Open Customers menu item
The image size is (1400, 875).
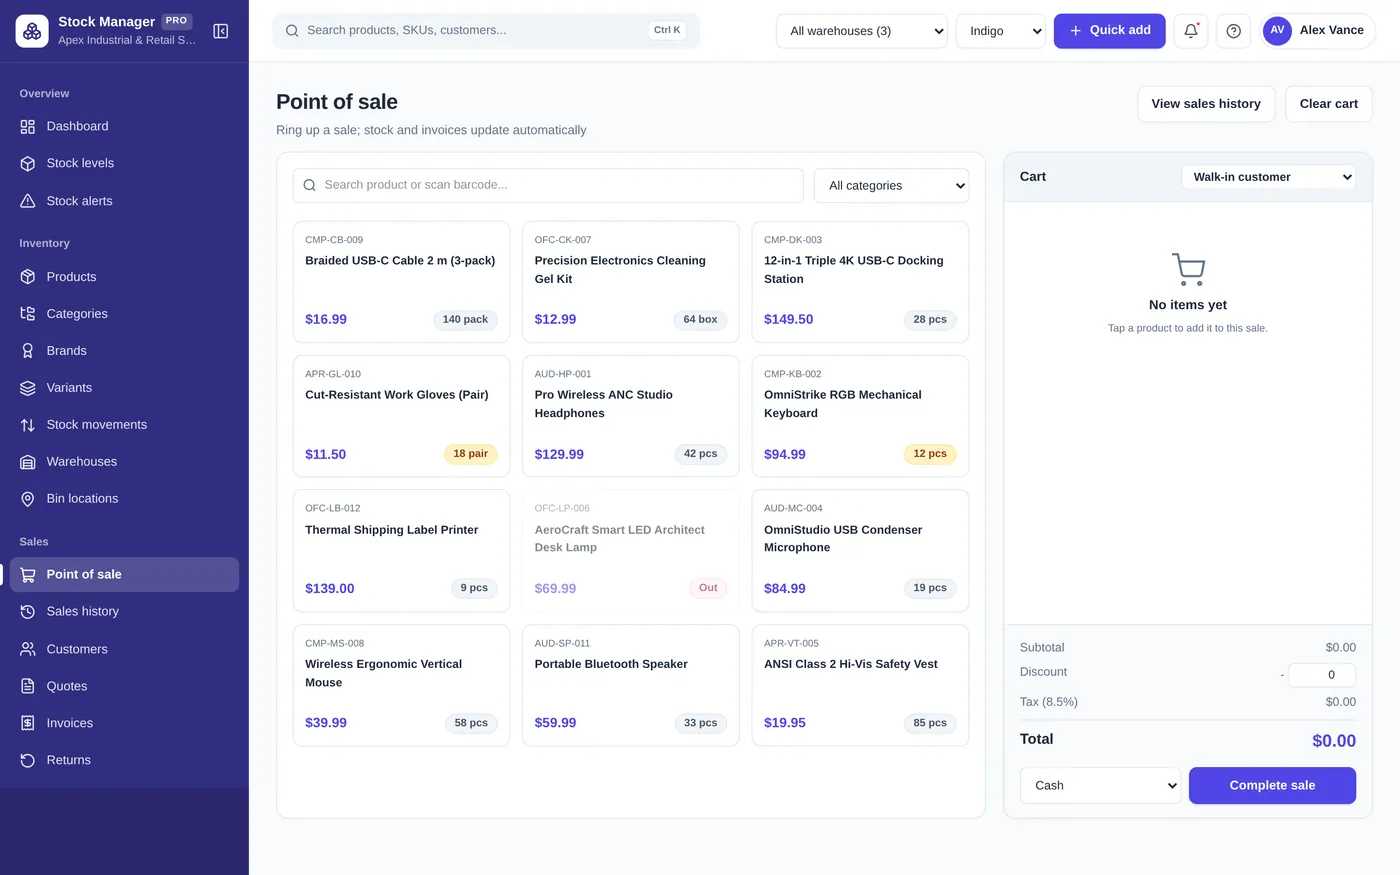[125, 649]
